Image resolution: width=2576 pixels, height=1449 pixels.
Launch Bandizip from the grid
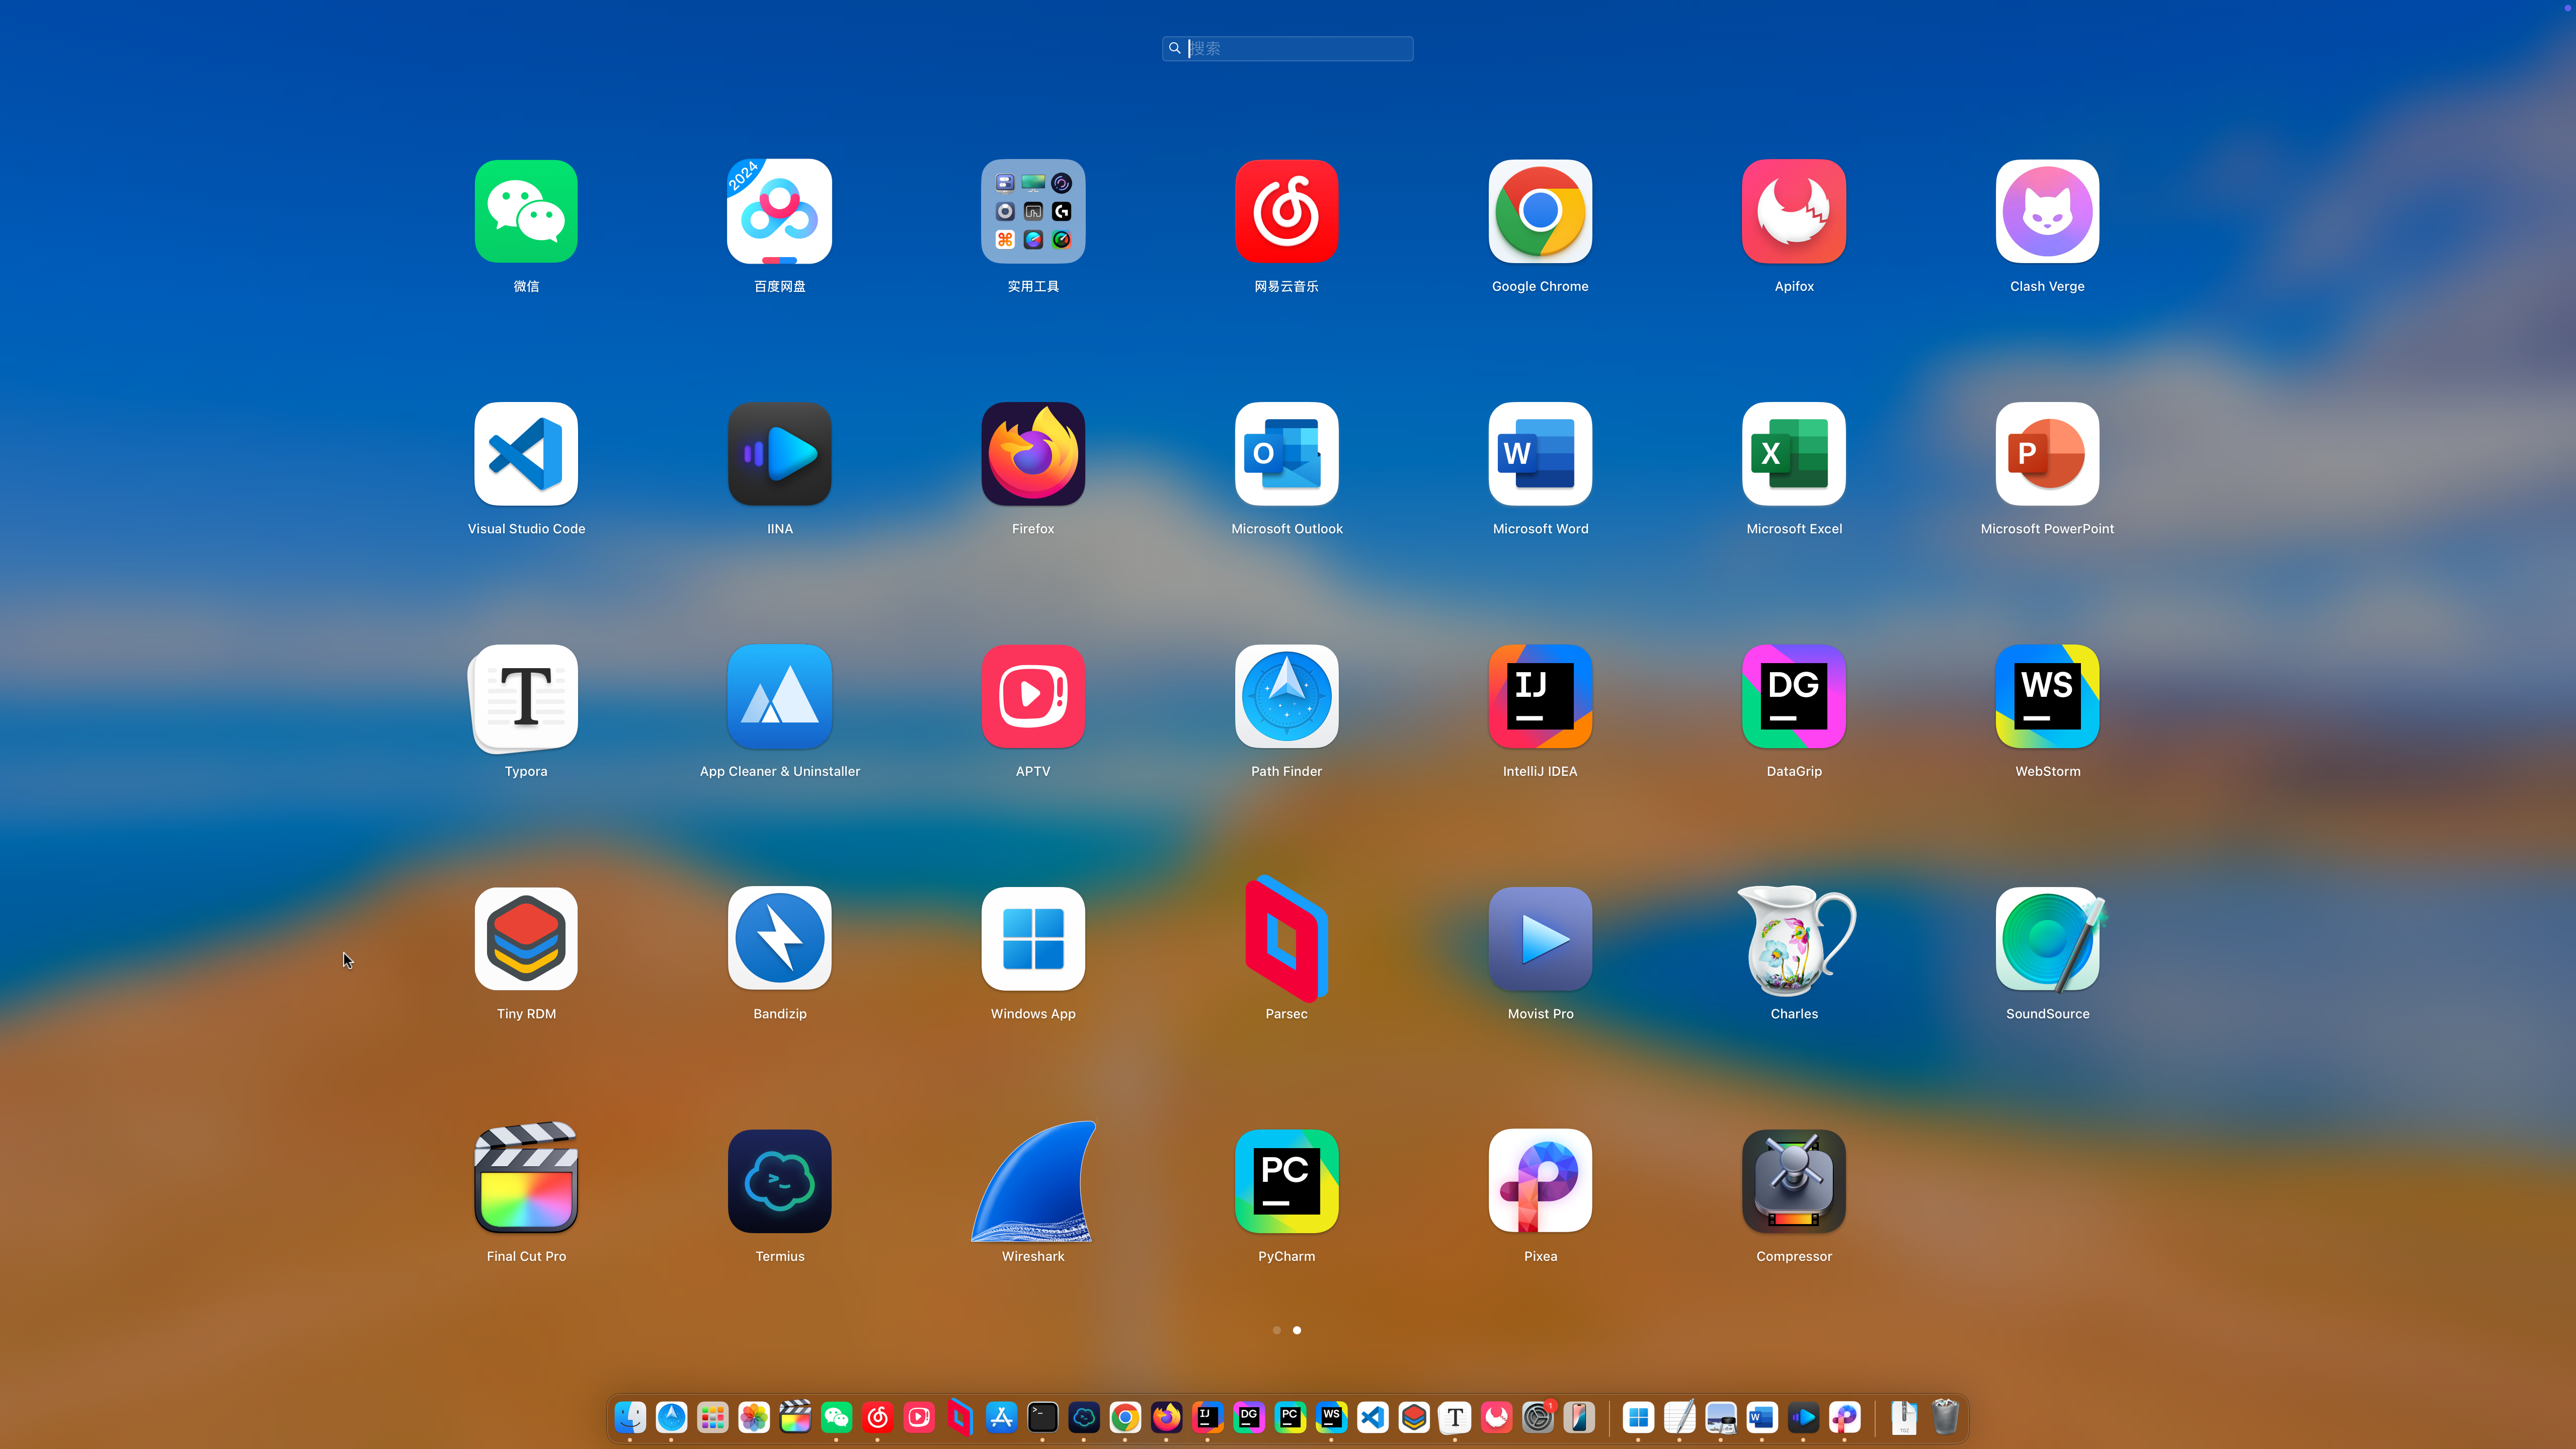pyautogui.click(x=779, y=939)
